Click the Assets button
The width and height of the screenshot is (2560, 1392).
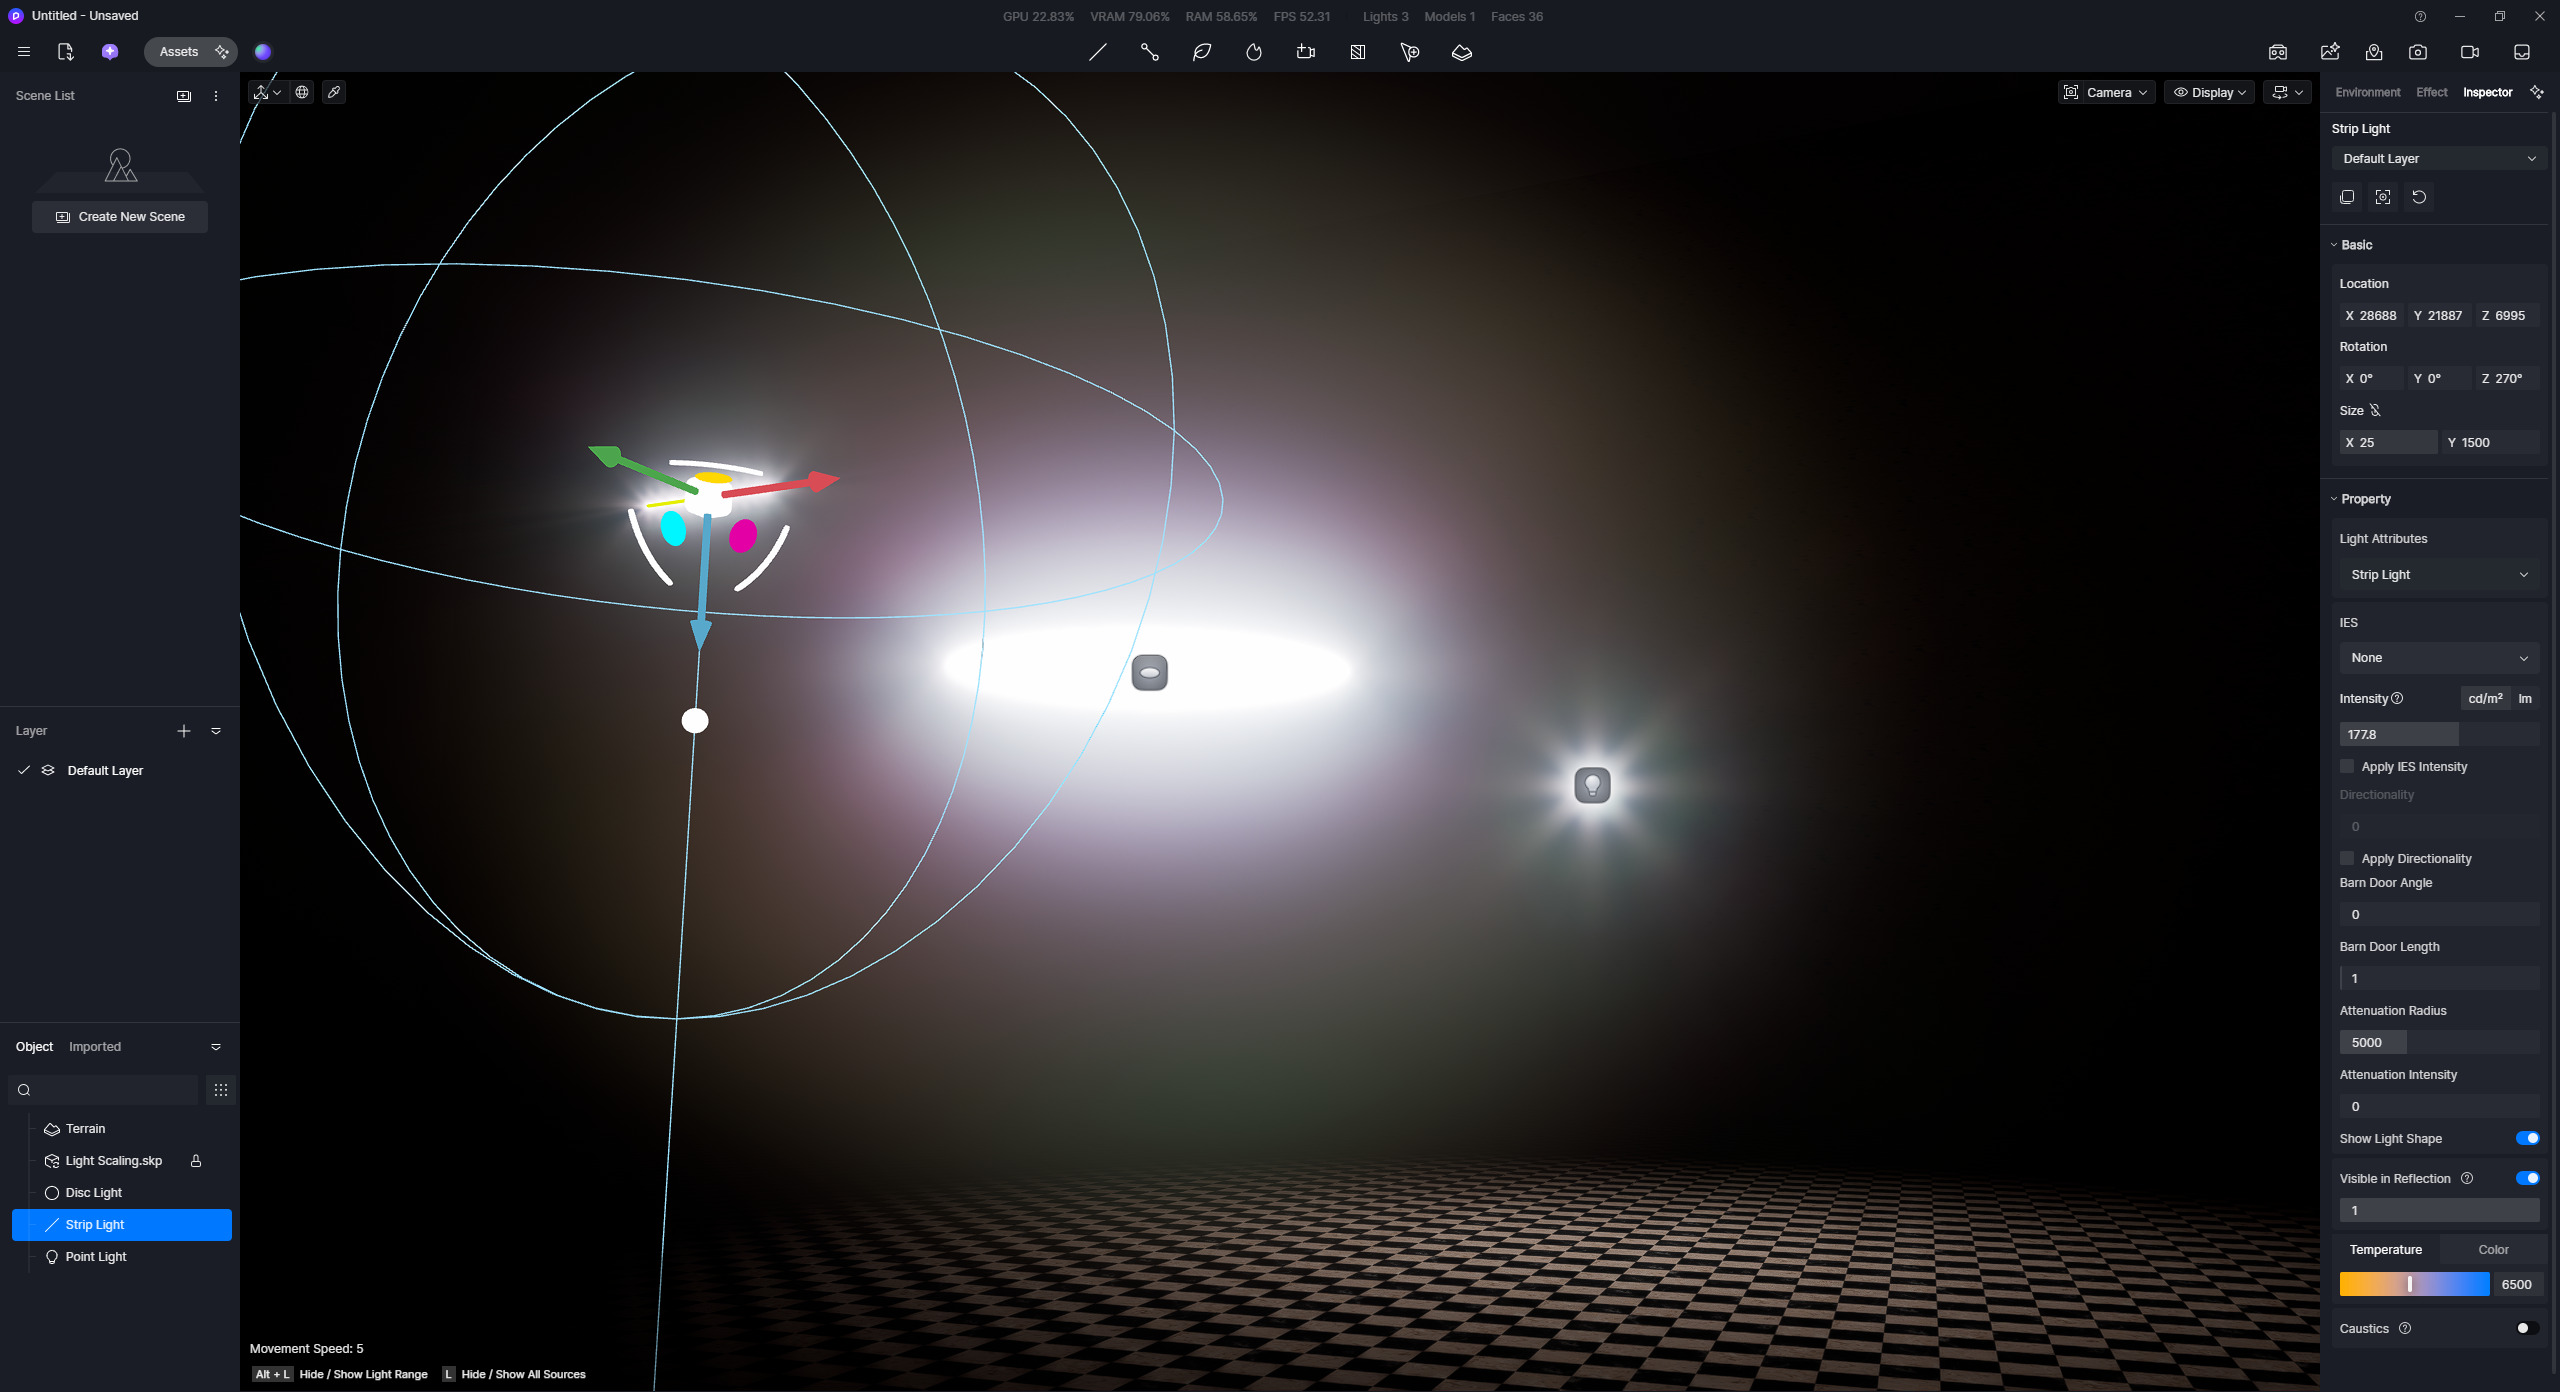[x=179, y=52]
